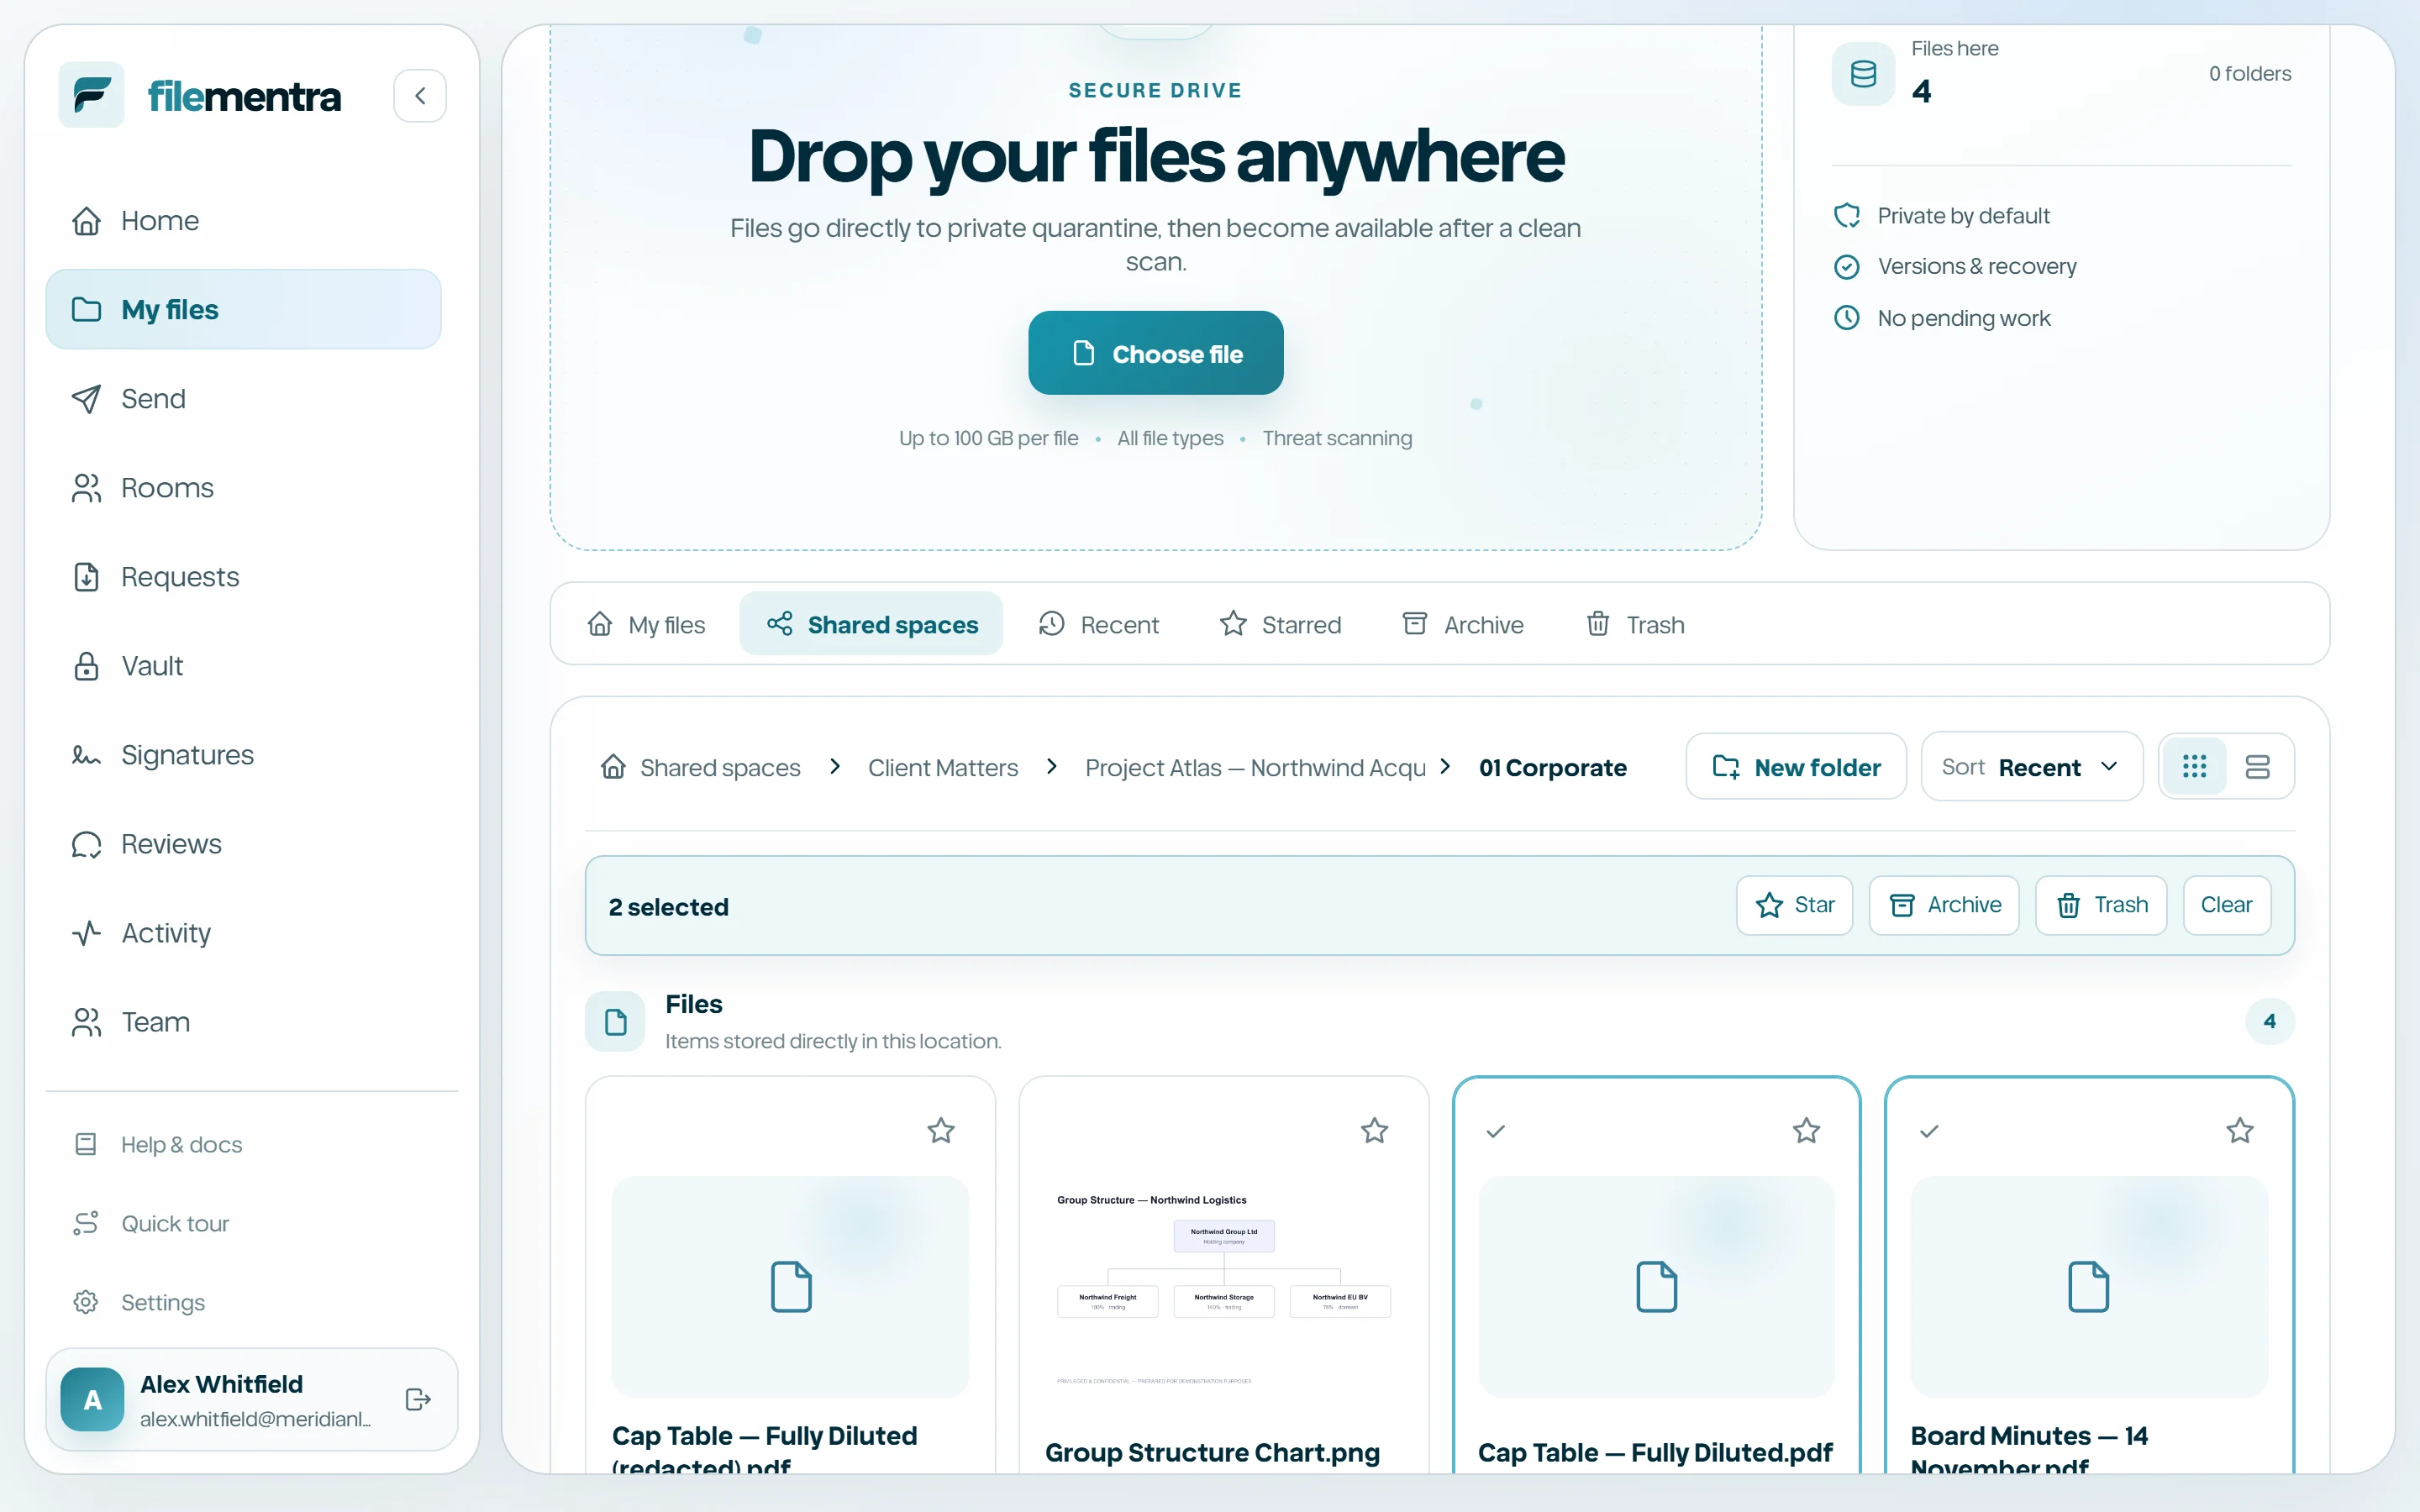The image size is (2420, 1512).
Task: Start the Quick tour
Action: point(243,1223)
